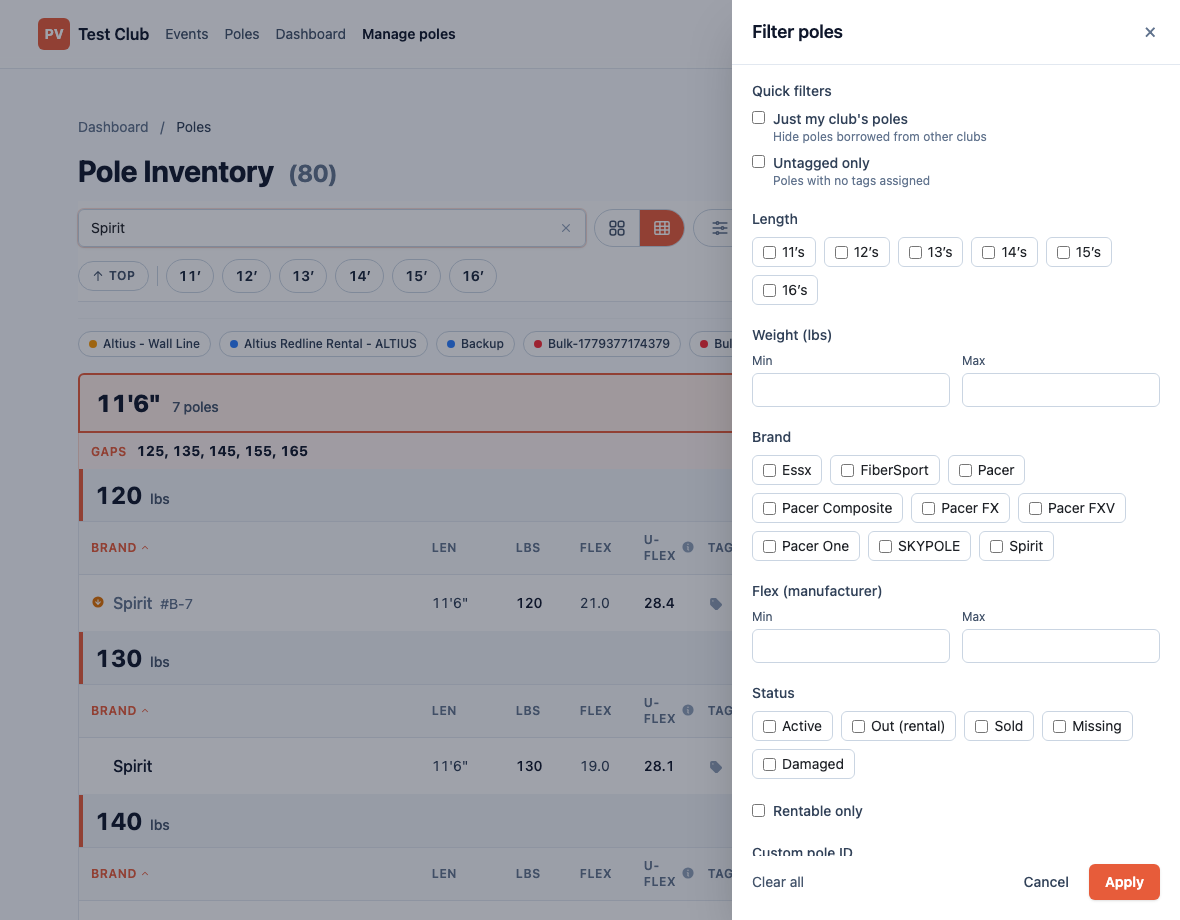Image resolution: width=1180 pixels, height=920 pixels.
Task: Click Cancel in filter panel
Action: pyautogui.click(x=1045, y=882)
